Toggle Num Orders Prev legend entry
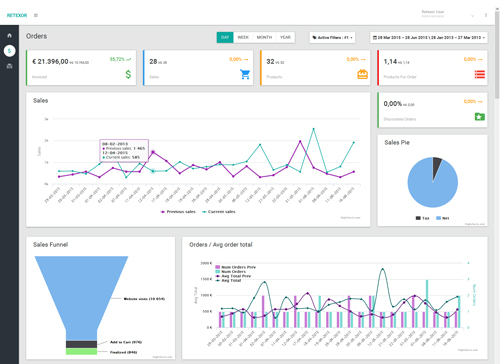 click(235, 267)
